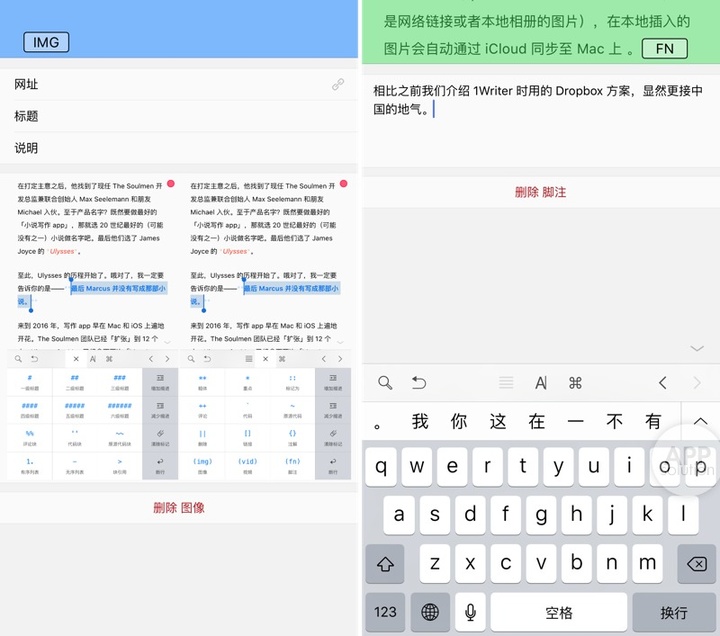Tap the 标题 title input field
720x636 pixels.
(179, 116)
